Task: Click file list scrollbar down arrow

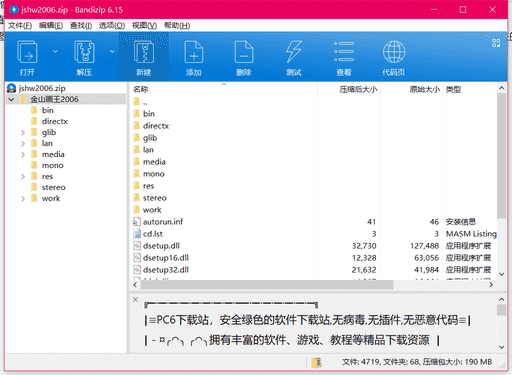Action: tap(501, 274)
